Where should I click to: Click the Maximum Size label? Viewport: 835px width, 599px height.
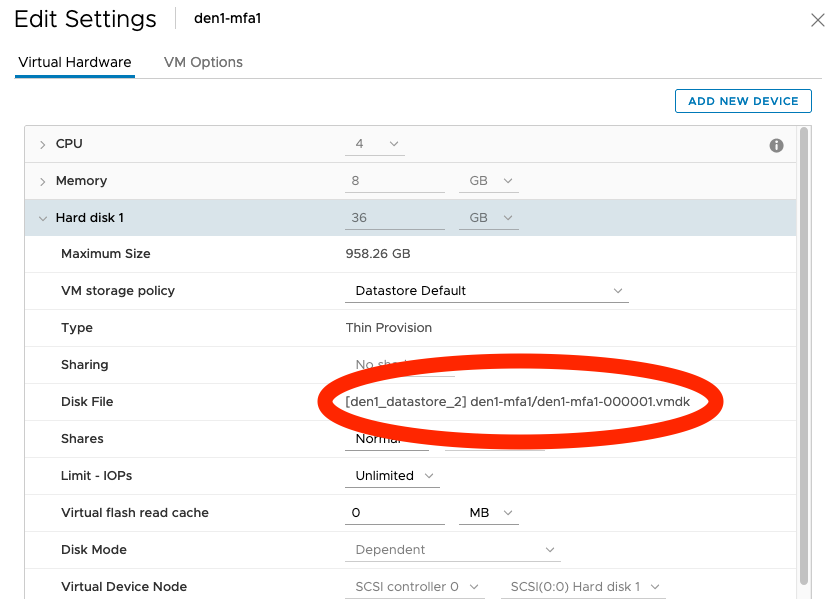pos(106,254)
